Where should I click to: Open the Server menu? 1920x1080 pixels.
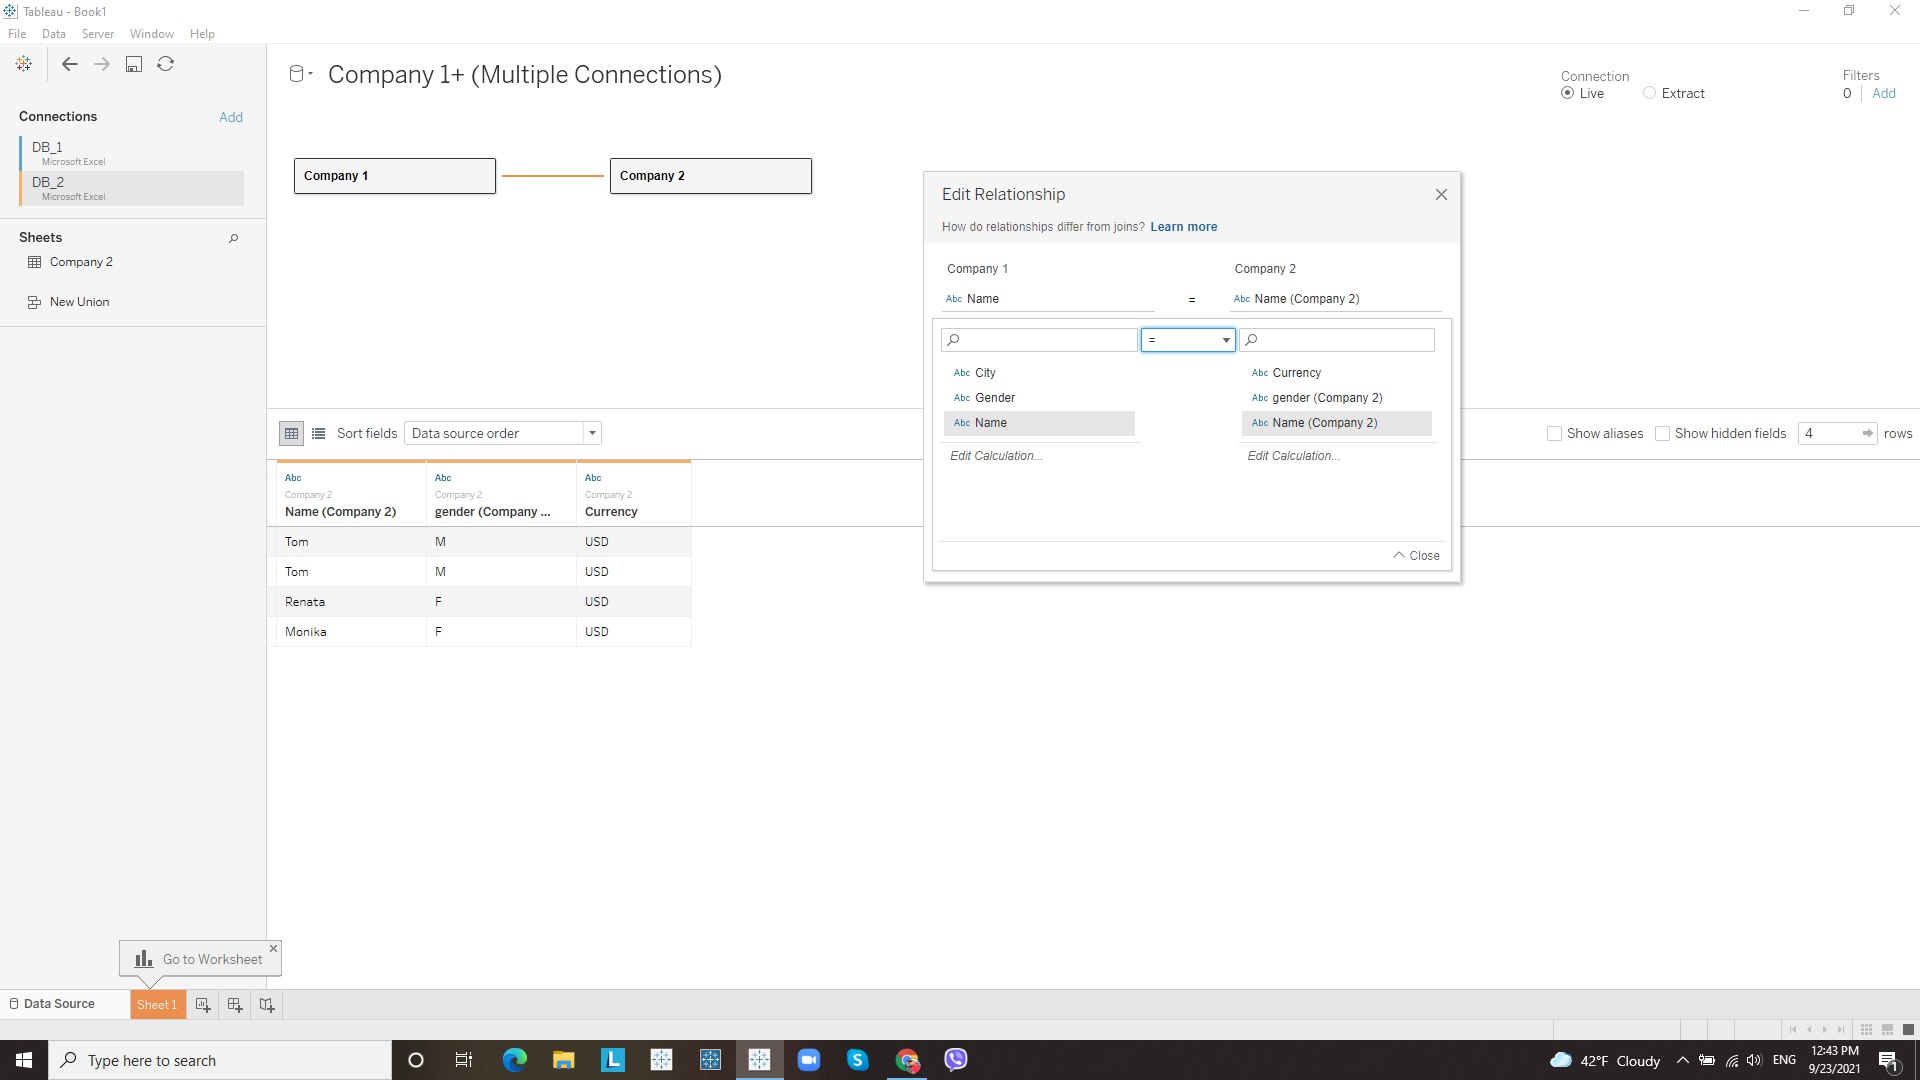coord(98,34)
